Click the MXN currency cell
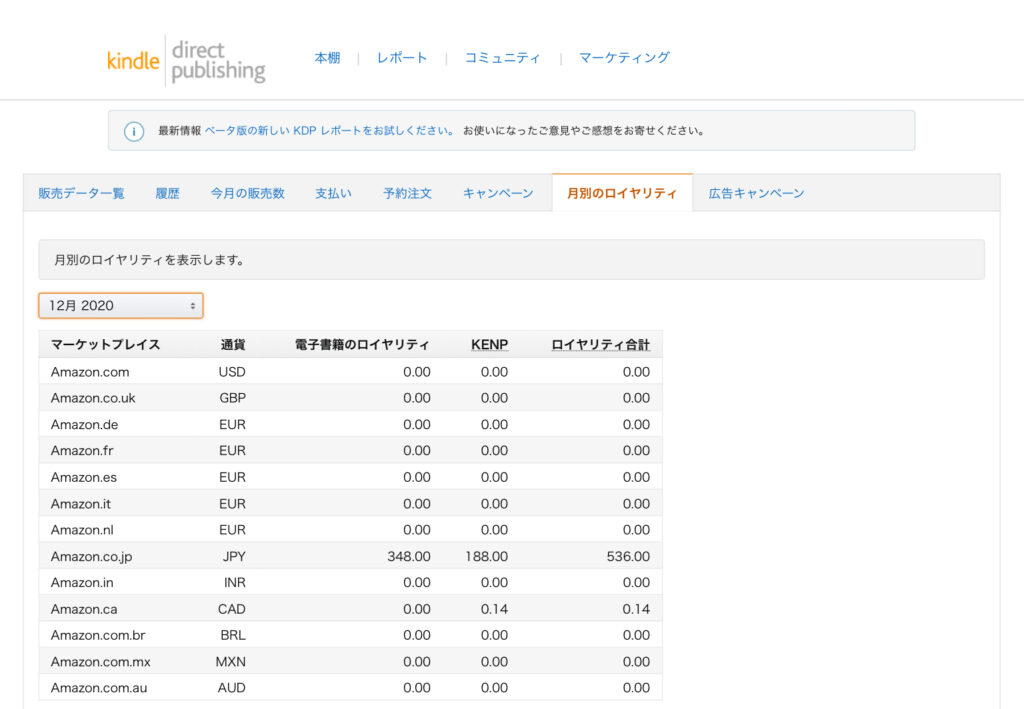This screenshot has width=1024, height=709. 231,662
